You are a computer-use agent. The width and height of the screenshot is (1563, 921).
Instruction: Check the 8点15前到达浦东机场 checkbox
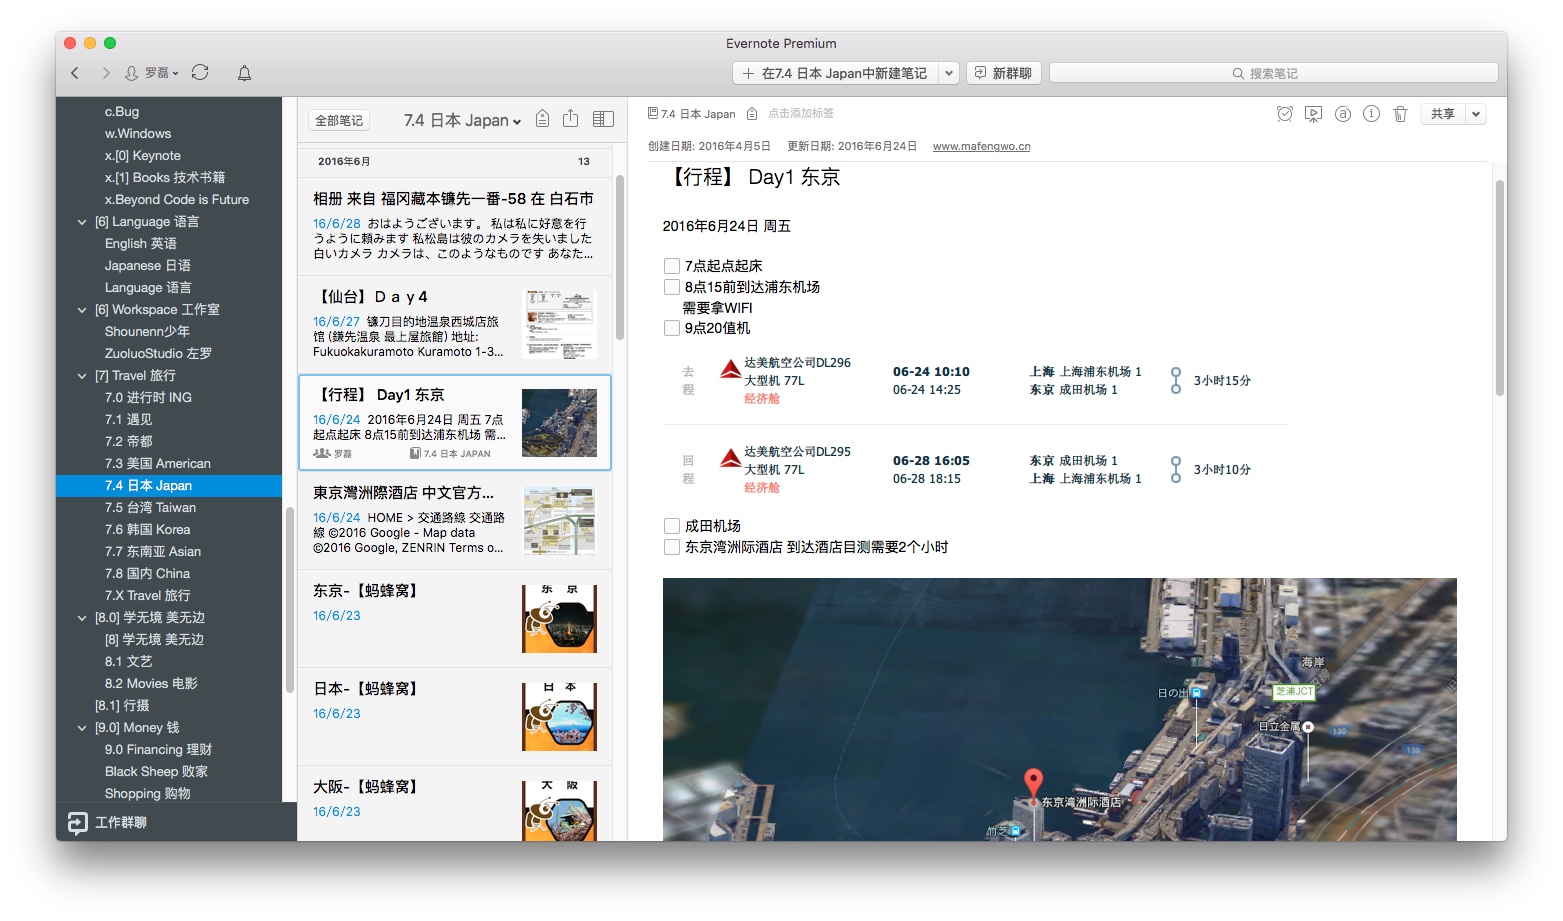coord(672,287)
